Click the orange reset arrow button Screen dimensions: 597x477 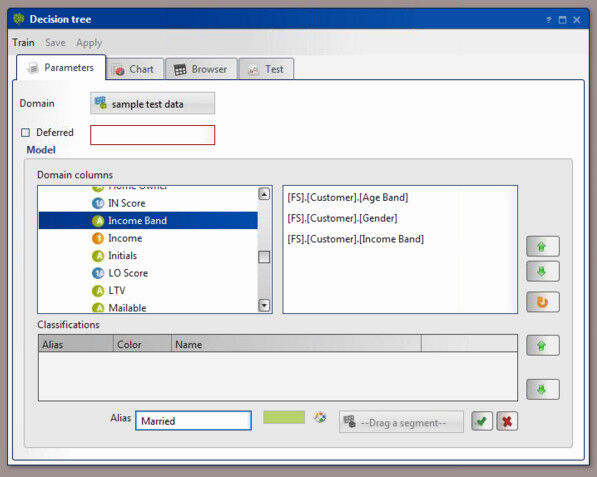click(x=543, y=302)
